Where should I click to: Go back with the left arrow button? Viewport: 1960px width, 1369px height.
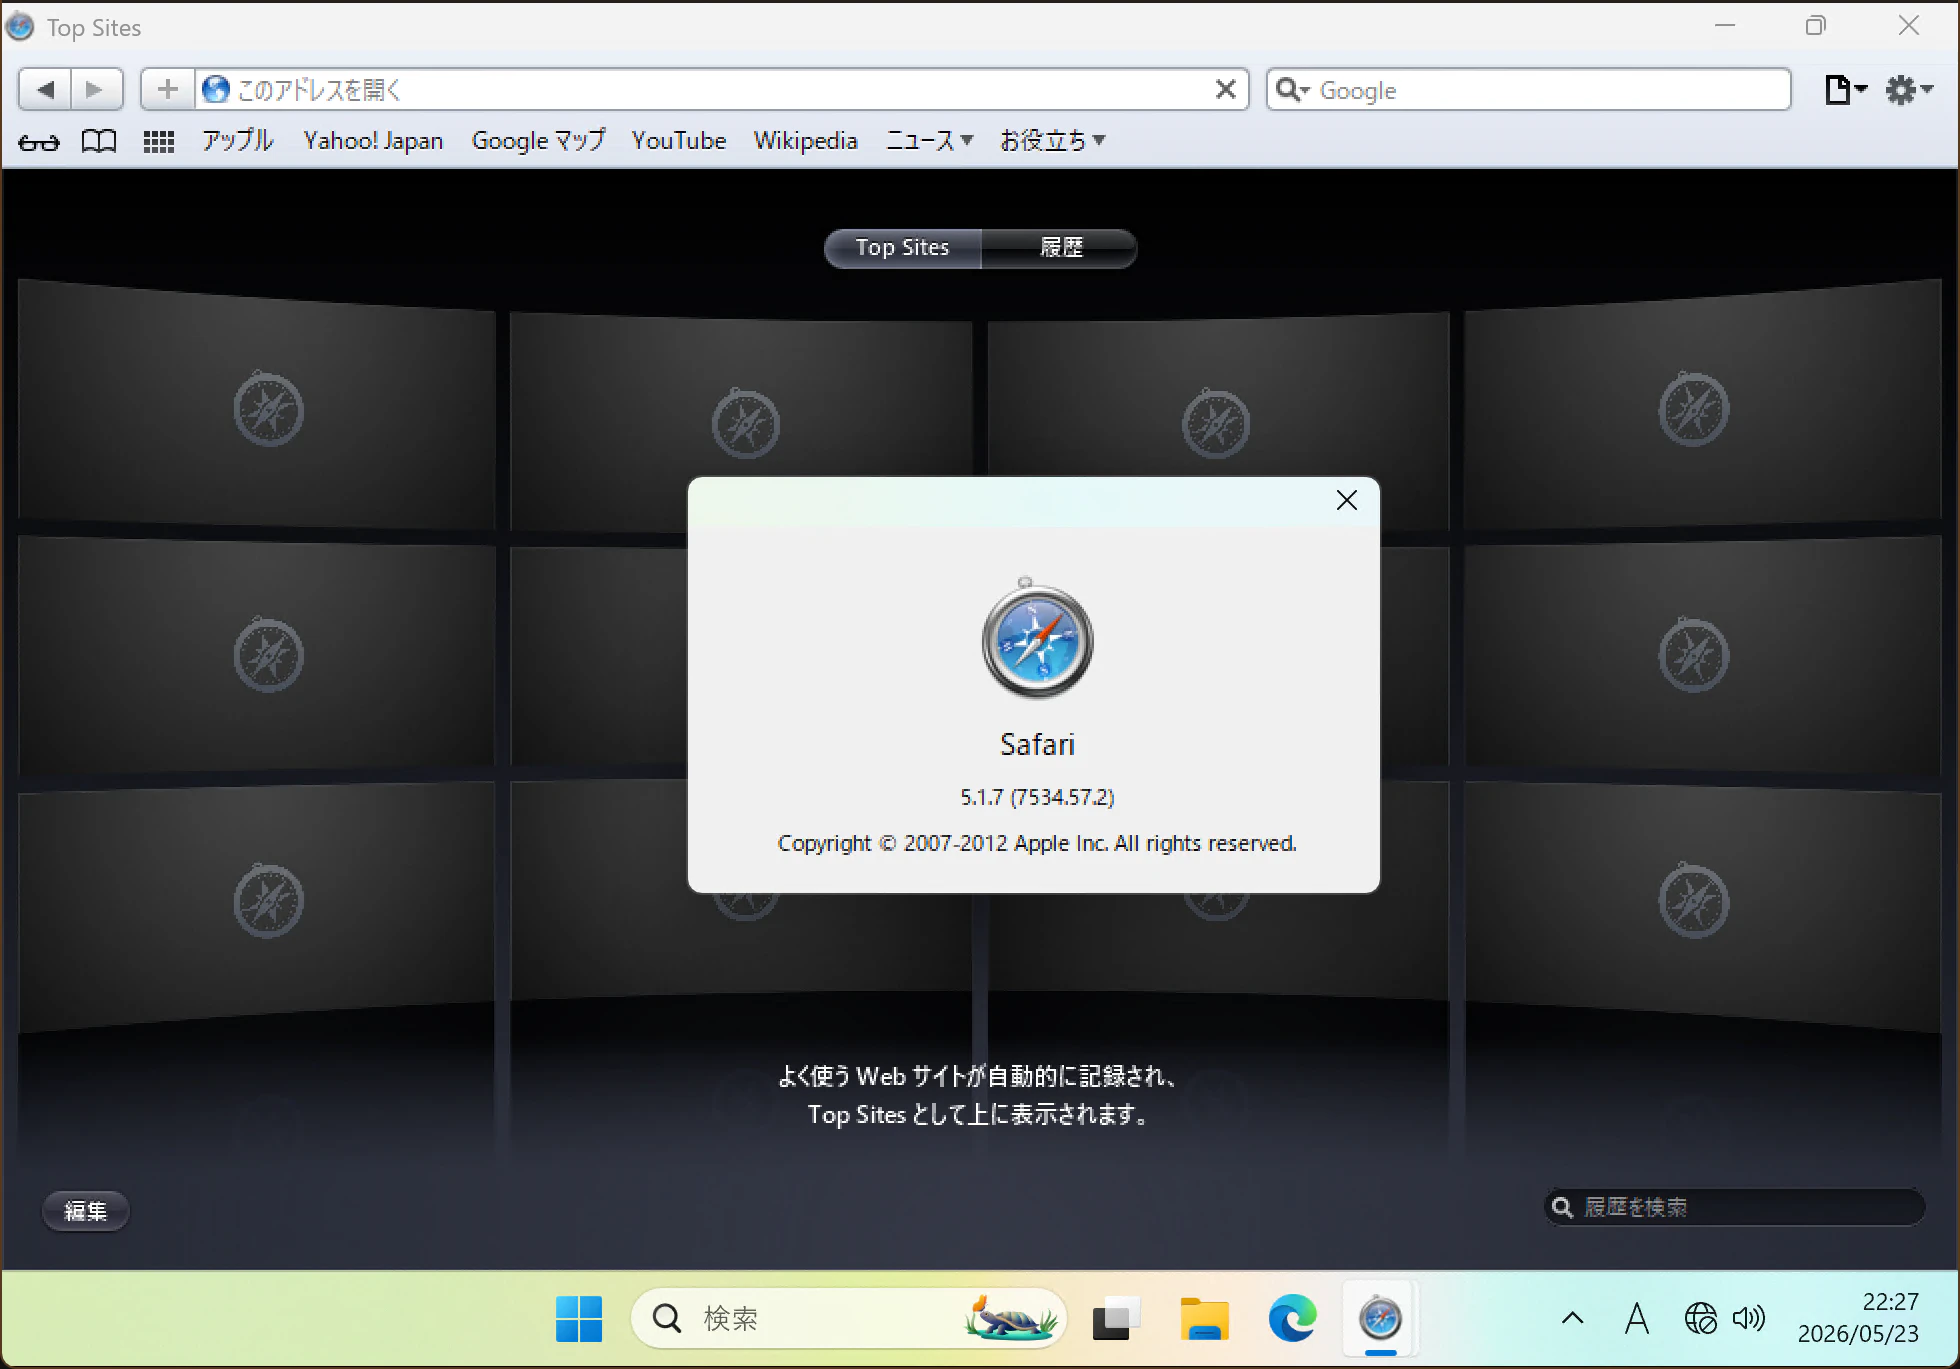[x=45, y=90]
